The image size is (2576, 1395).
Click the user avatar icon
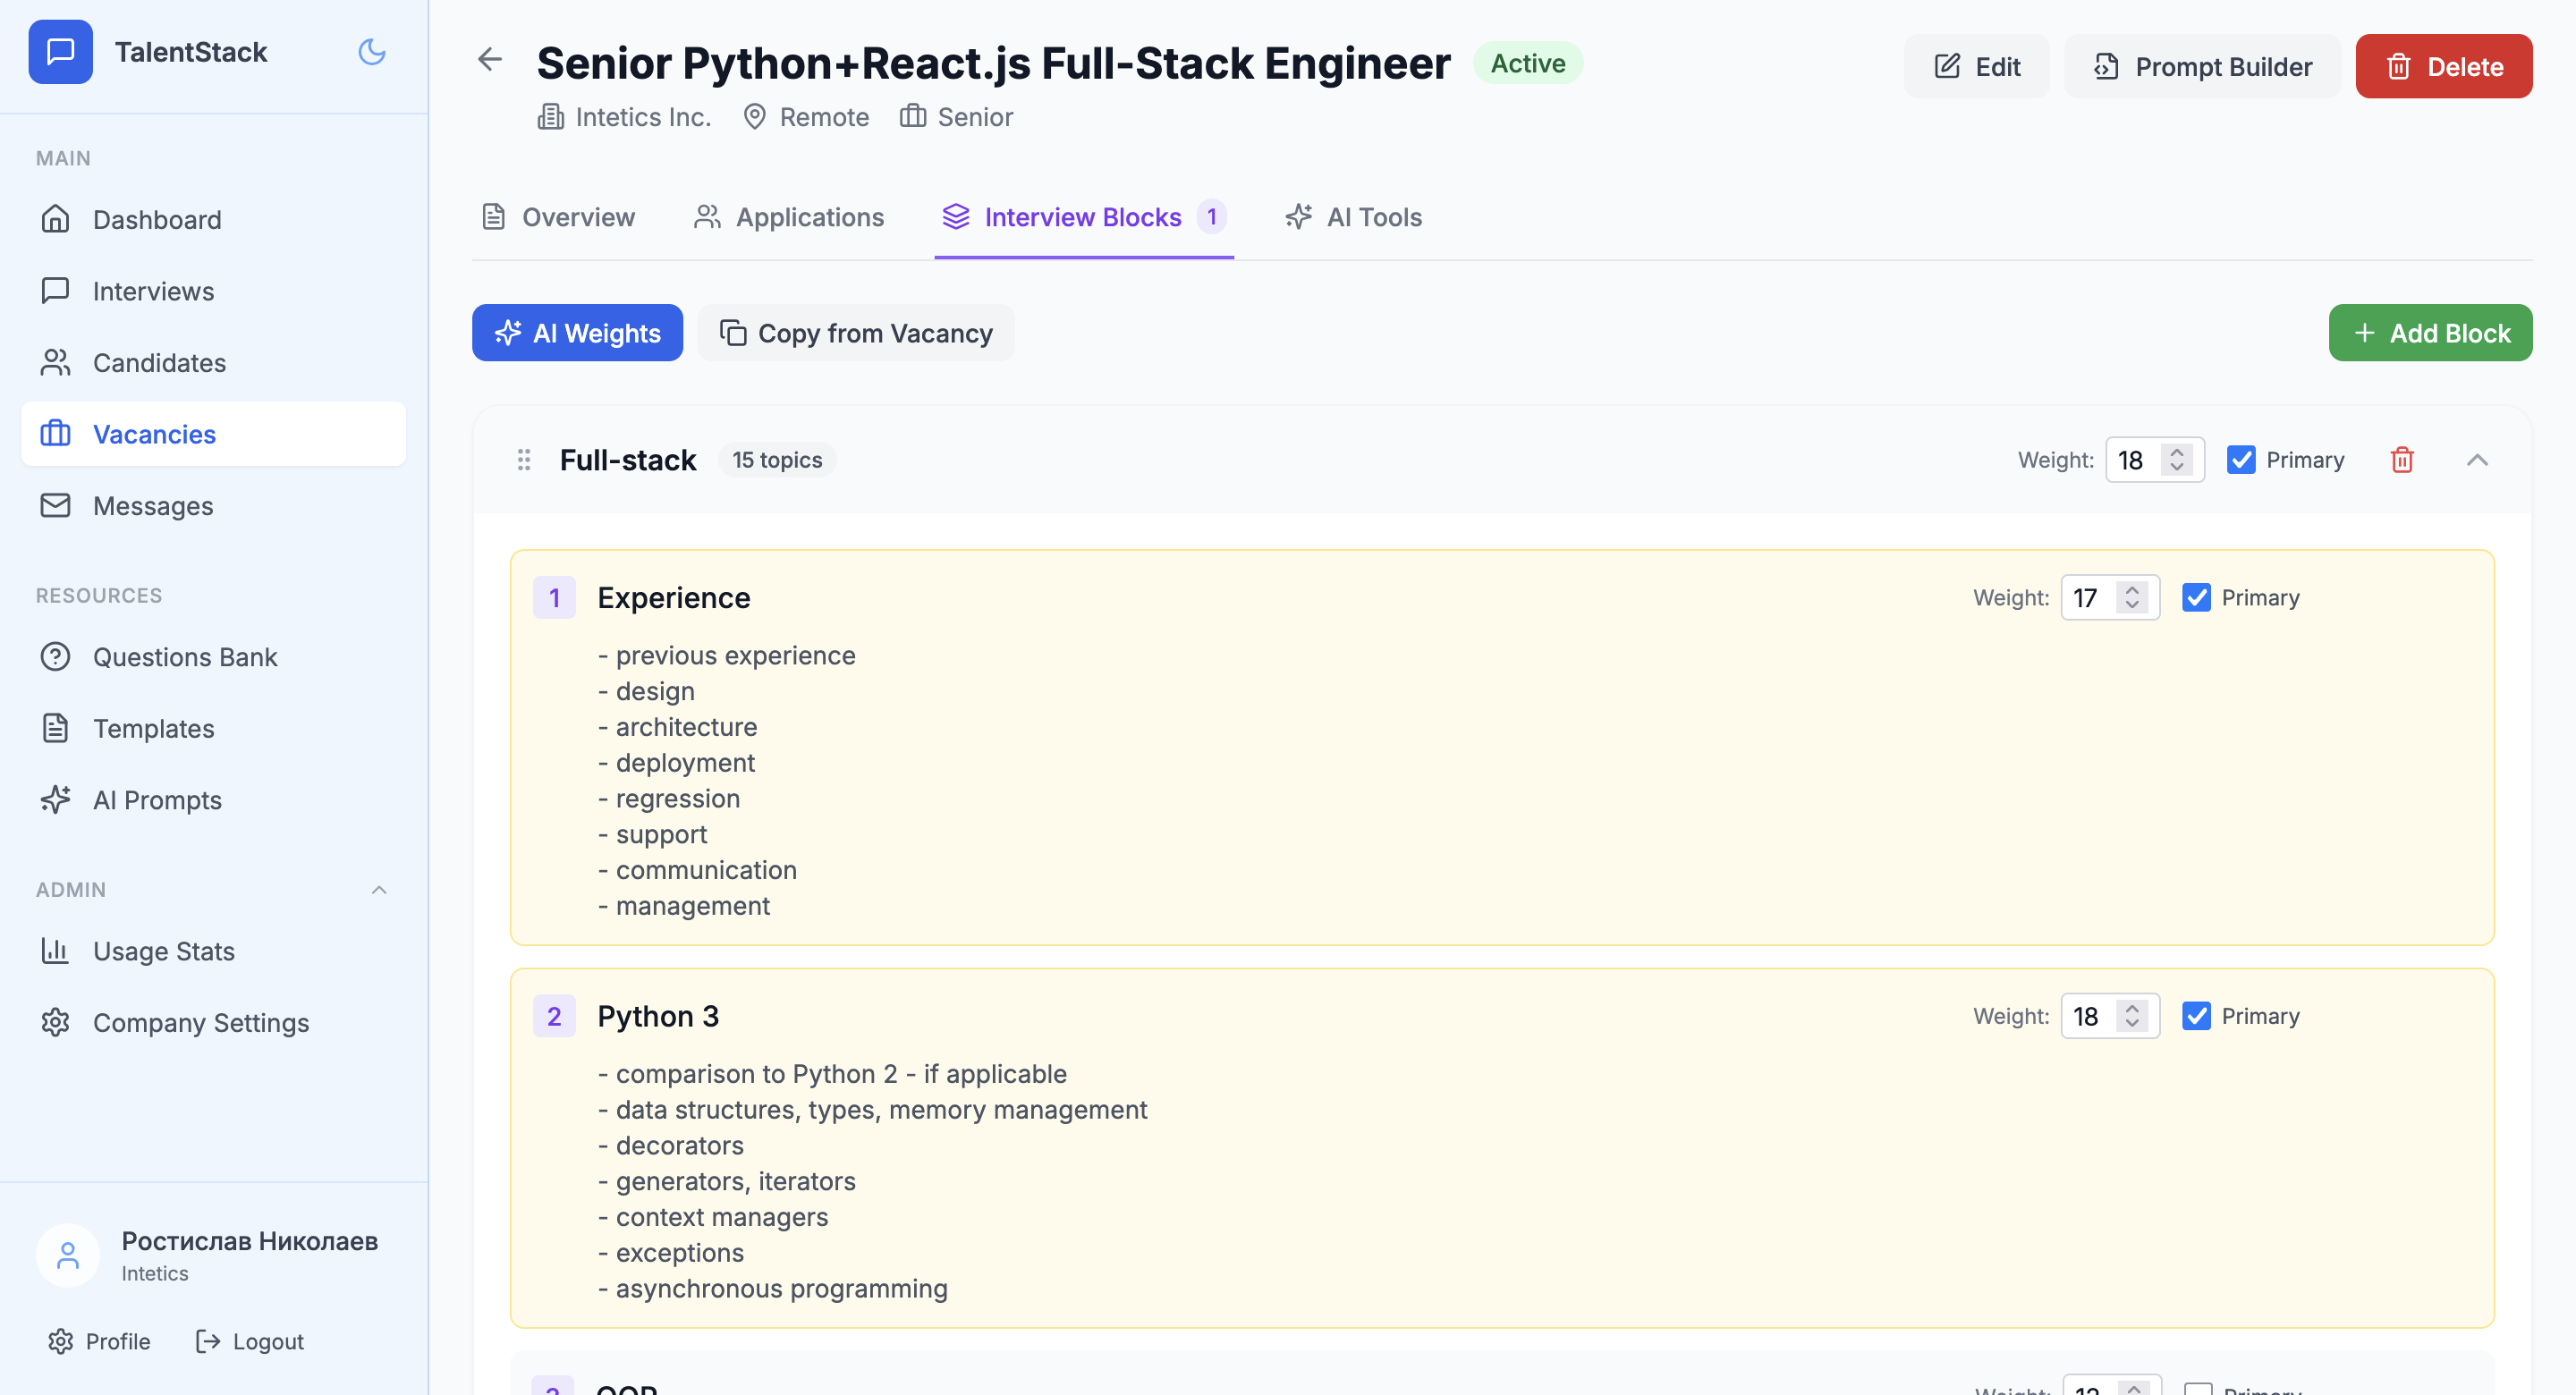coord(67,1255)
